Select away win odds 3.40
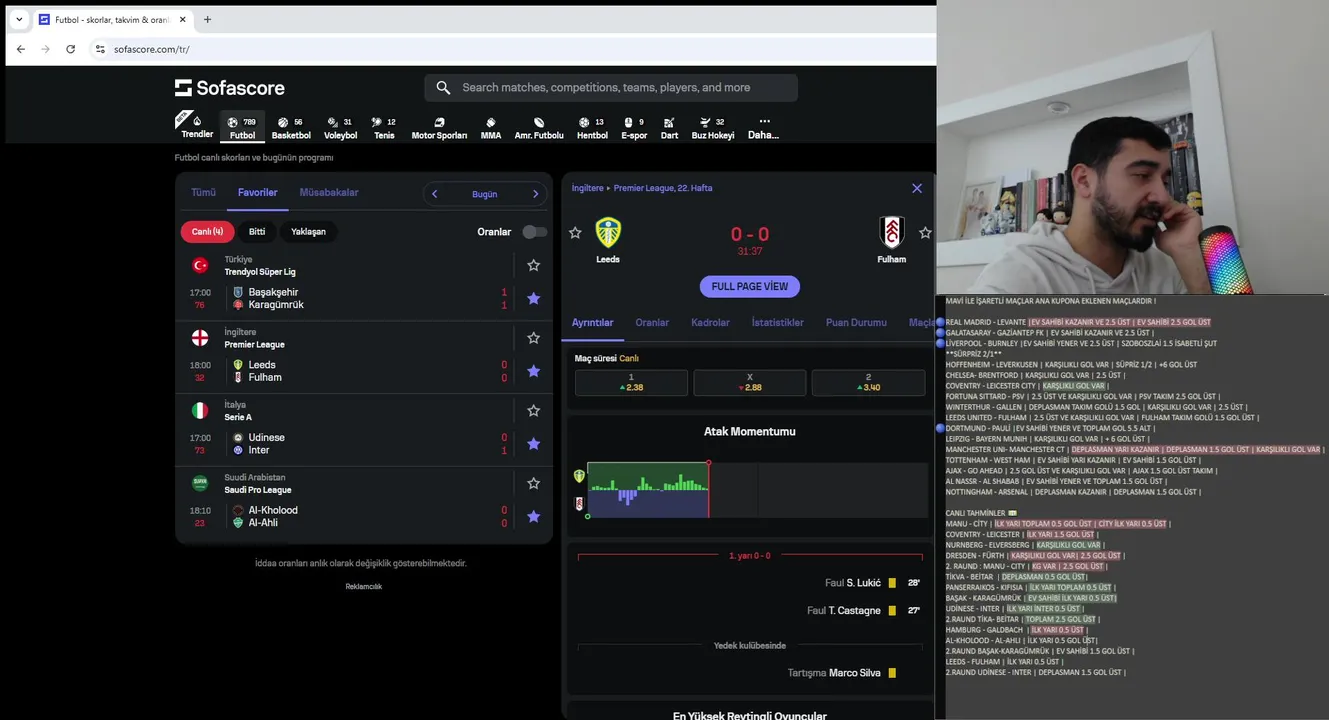This screenshot has height=720, width=1329. tap(868, 382)
